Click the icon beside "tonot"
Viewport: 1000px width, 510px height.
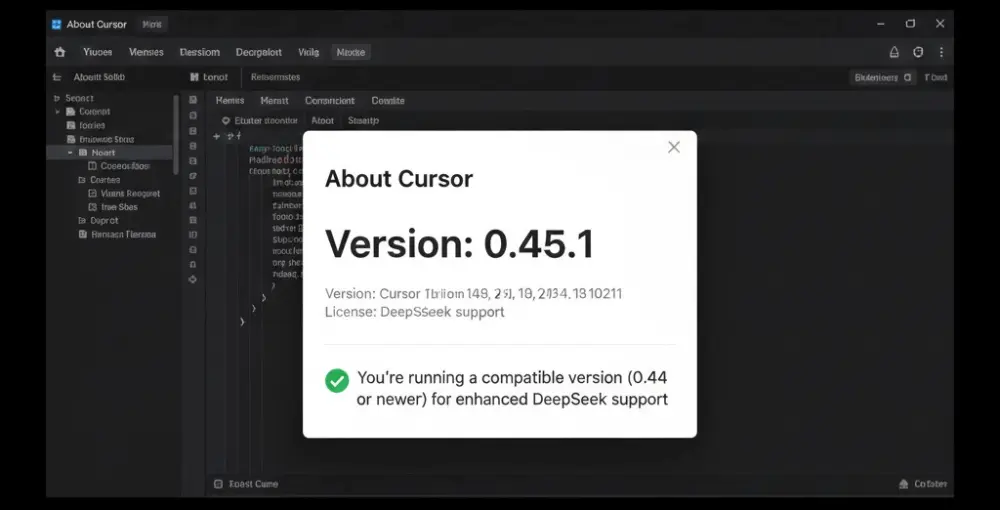pos(195,77)
